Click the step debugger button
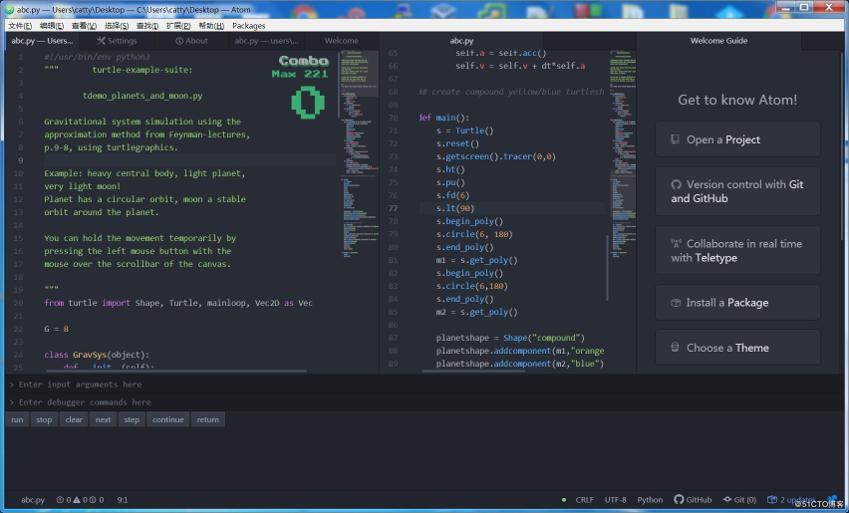Viewport: 849px width, 513px height. tap(132, 419)
